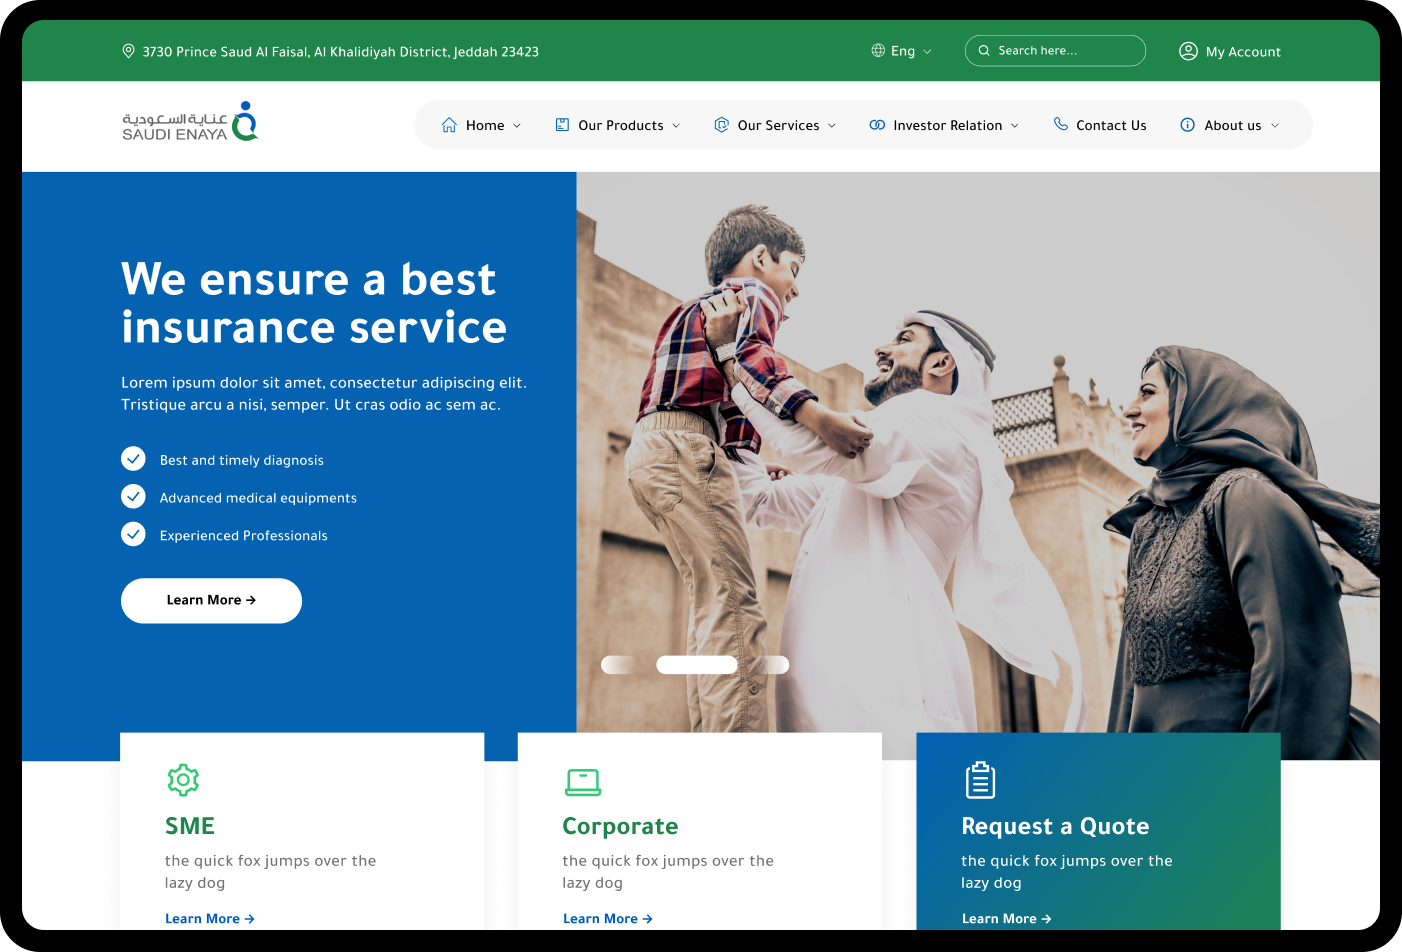Expand the Investor Relation menu chevron
Viewport: 1402px width, 952px height.
pyautogui.click(x=1015, y=126)
